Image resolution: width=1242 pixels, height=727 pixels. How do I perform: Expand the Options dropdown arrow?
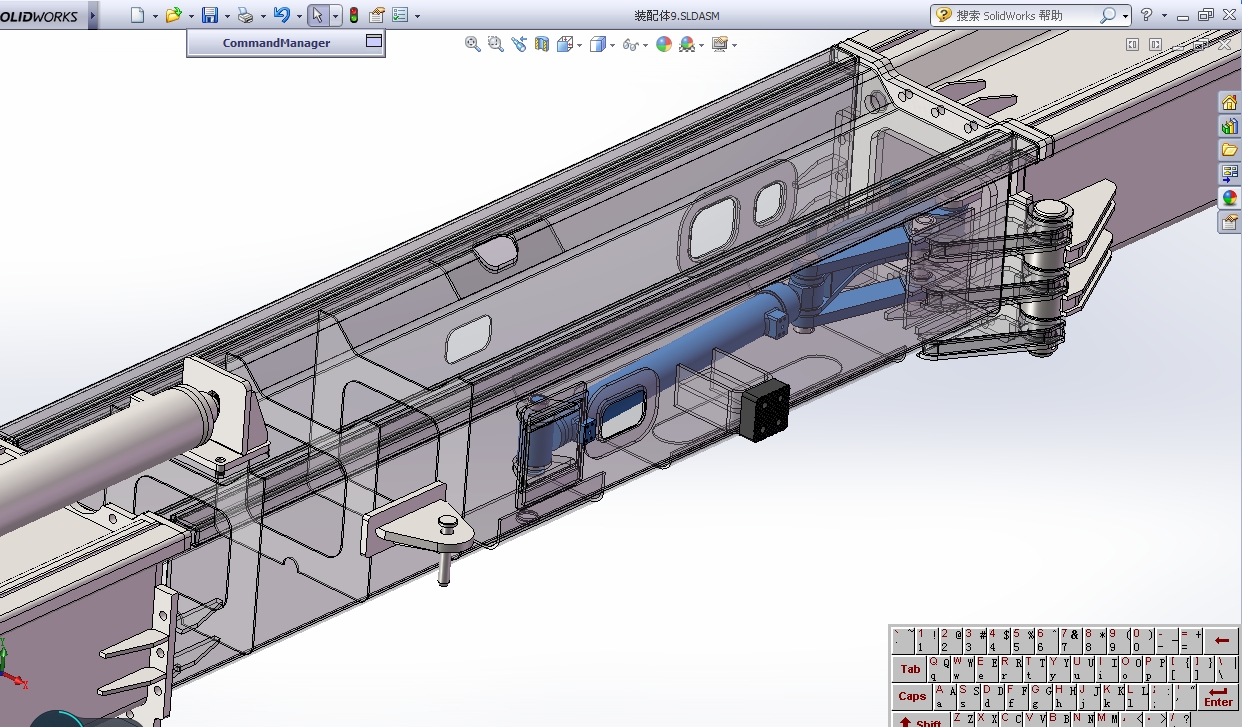(417, 16)
